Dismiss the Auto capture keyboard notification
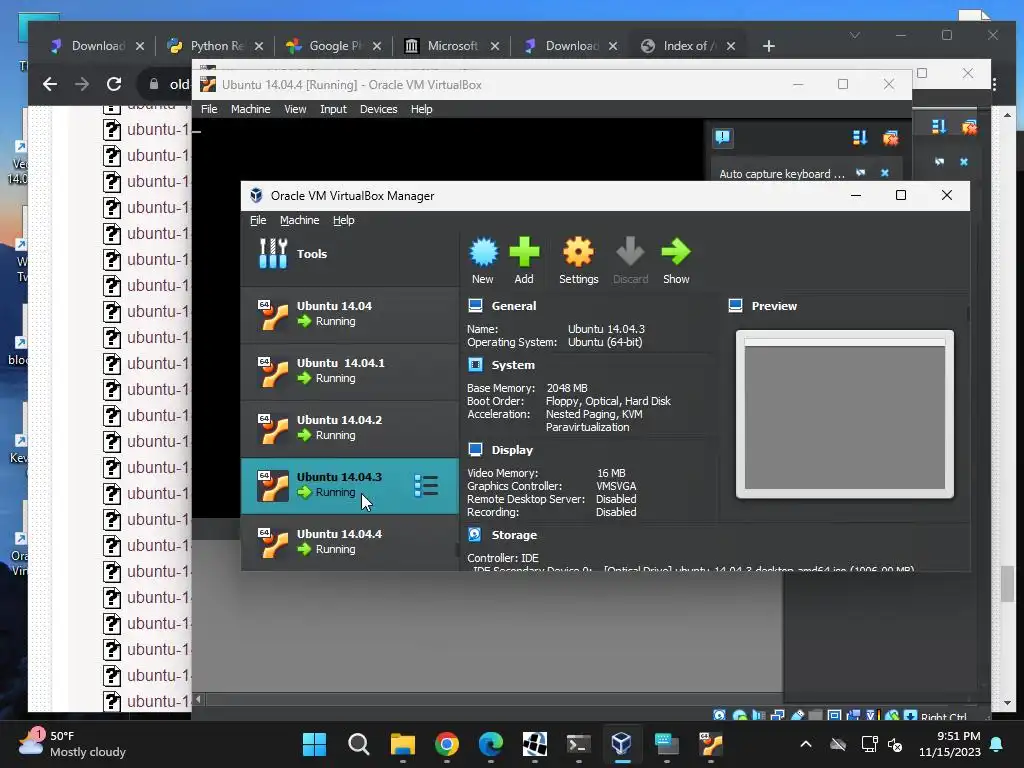Image resolution: width=1024 pixels, height=768 pixels. [x=885, y=173]
